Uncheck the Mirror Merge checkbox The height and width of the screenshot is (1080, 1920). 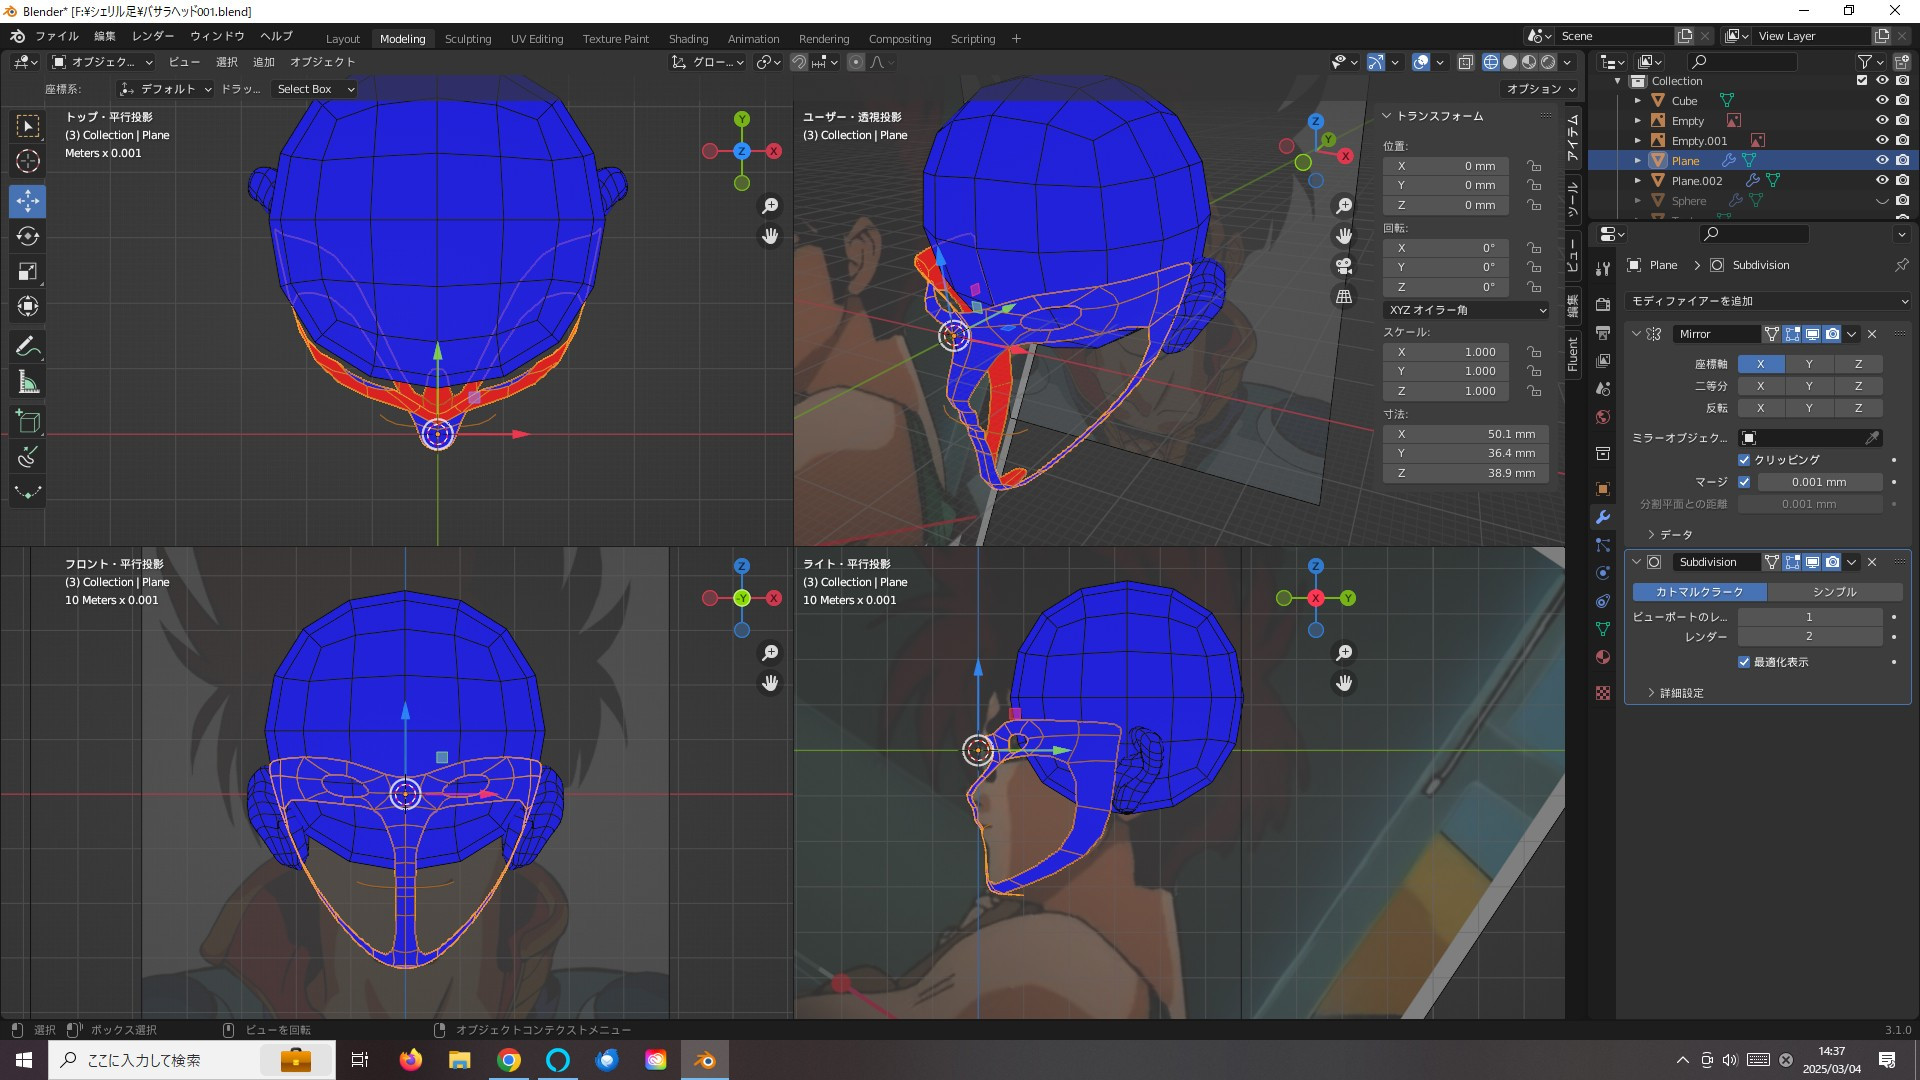tap(1744, 482)
